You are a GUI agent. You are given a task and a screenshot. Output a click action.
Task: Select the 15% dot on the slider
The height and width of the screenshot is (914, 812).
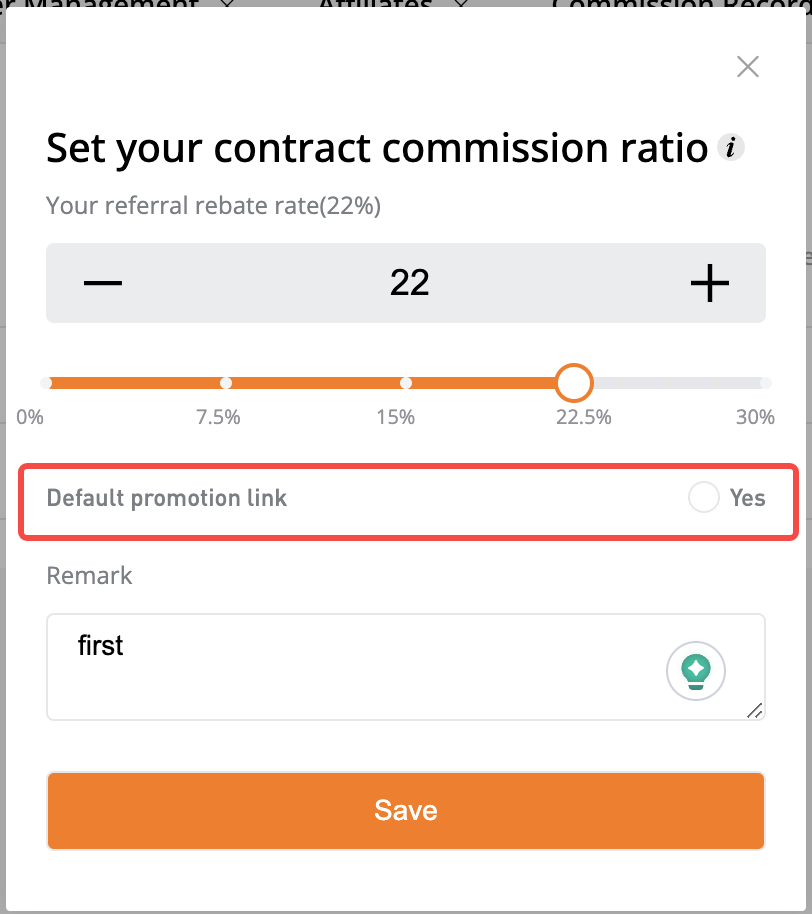pos(406,383)
